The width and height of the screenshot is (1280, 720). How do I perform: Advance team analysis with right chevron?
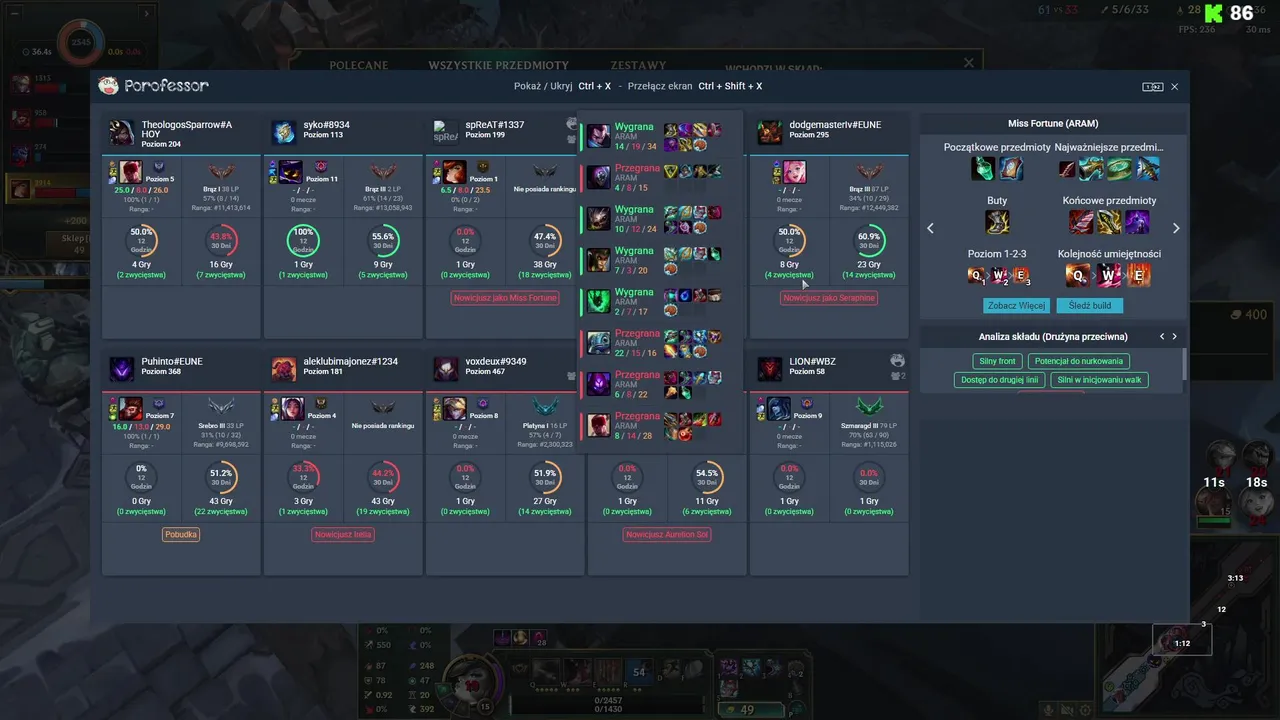[1174, 337]
